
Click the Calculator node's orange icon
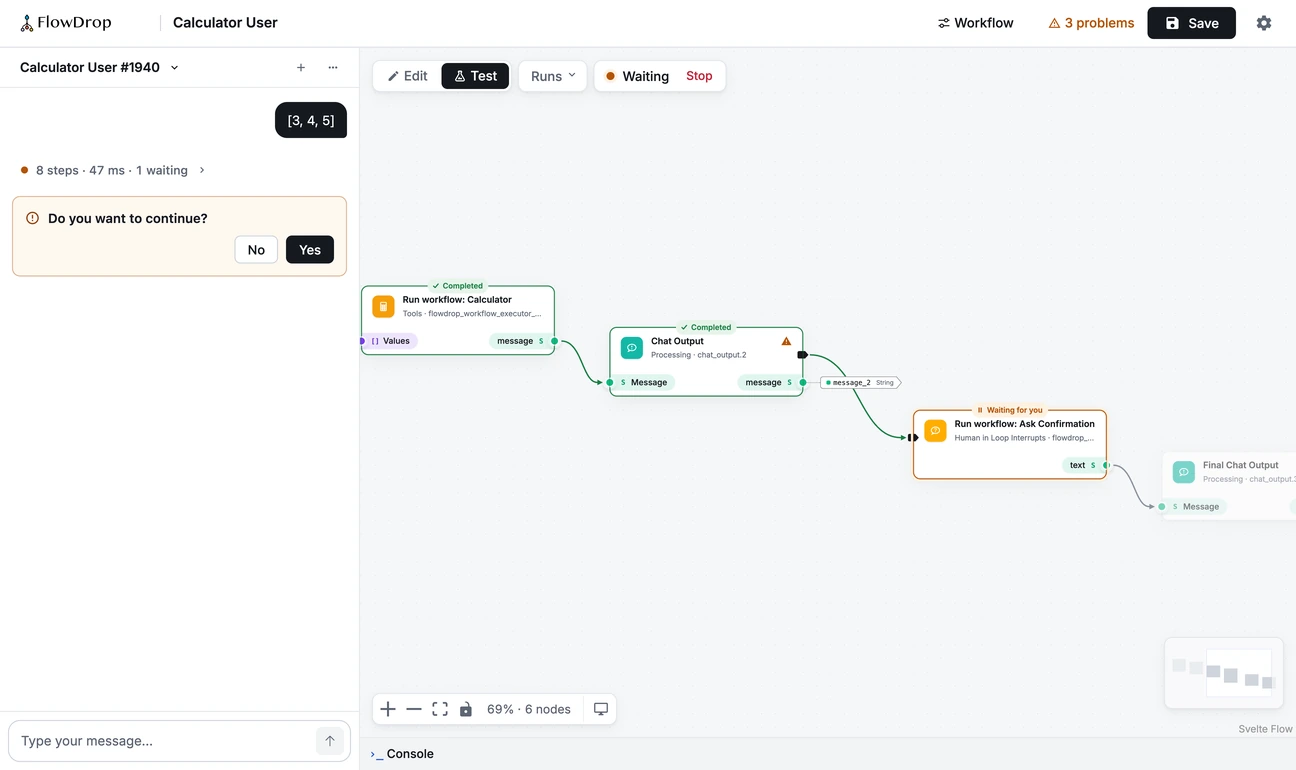[383, 306]
